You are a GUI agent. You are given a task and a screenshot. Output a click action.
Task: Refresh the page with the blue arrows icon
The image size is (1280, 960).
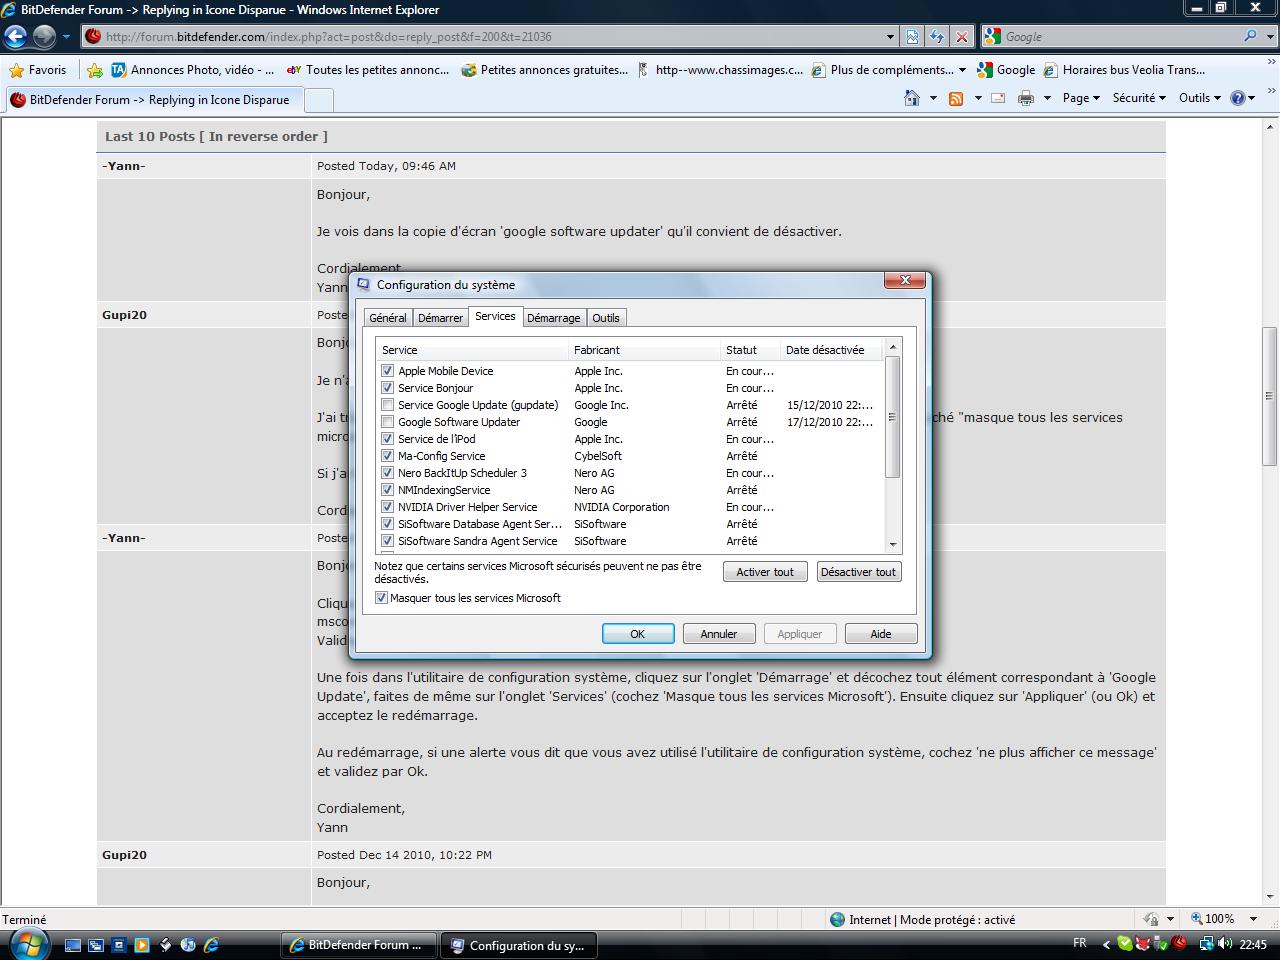coord(937,37)
